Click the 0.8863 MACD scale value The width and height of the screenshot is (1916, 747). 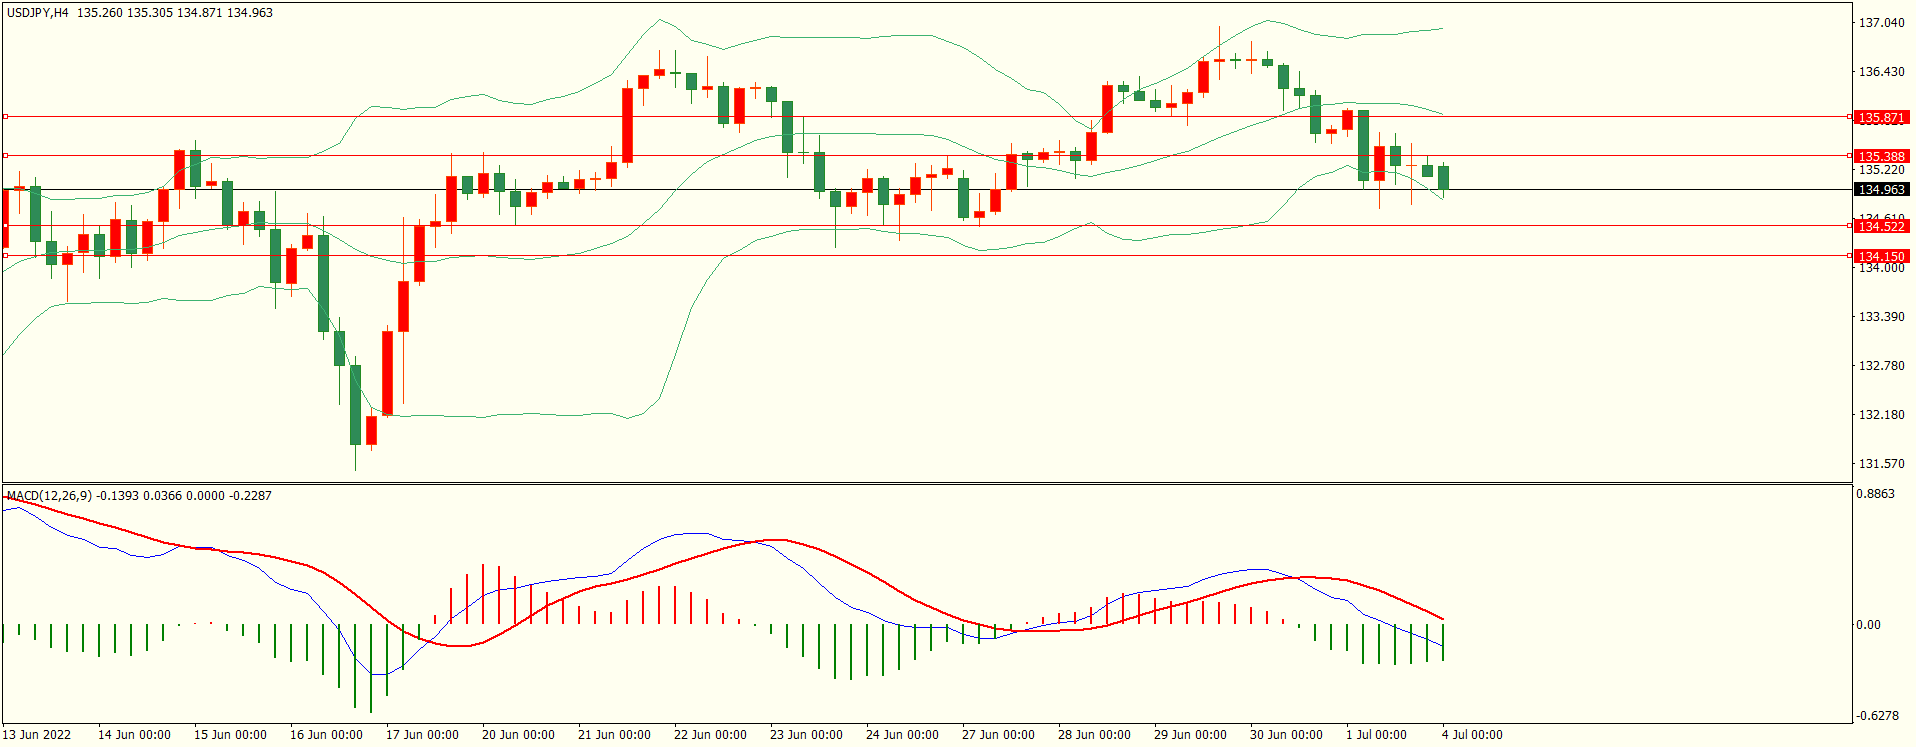coord(1875,494)
